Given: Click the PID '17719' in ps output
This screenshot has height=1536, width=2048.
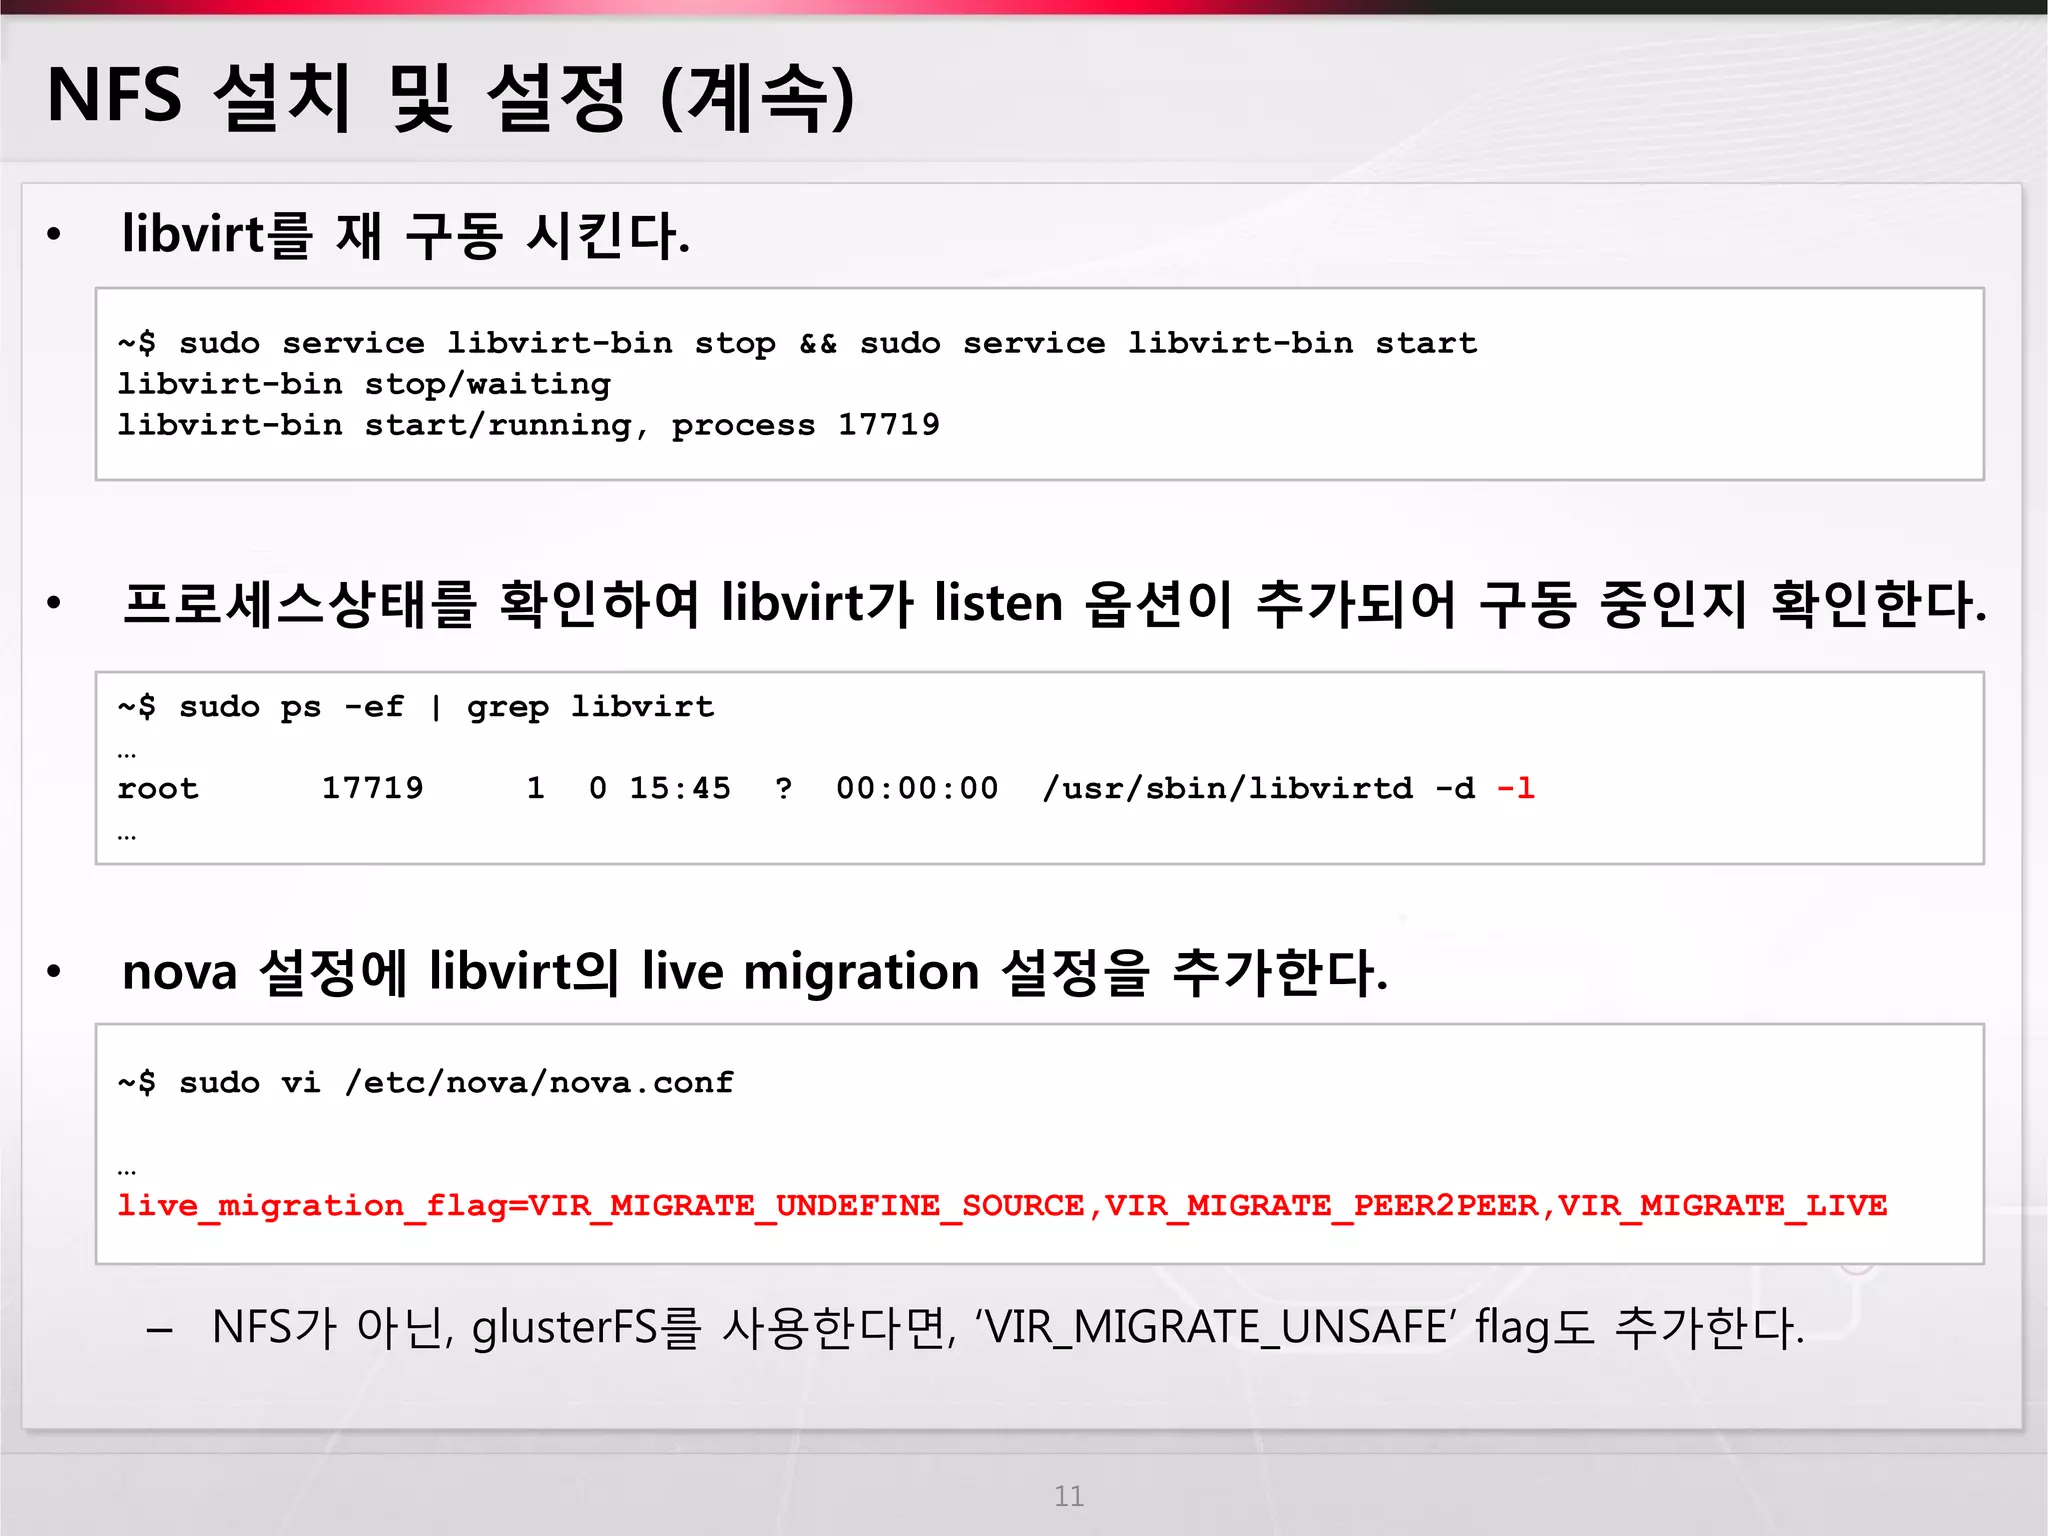Looking at the screenshot, I should pyautogui.click(x=372, y=788).
